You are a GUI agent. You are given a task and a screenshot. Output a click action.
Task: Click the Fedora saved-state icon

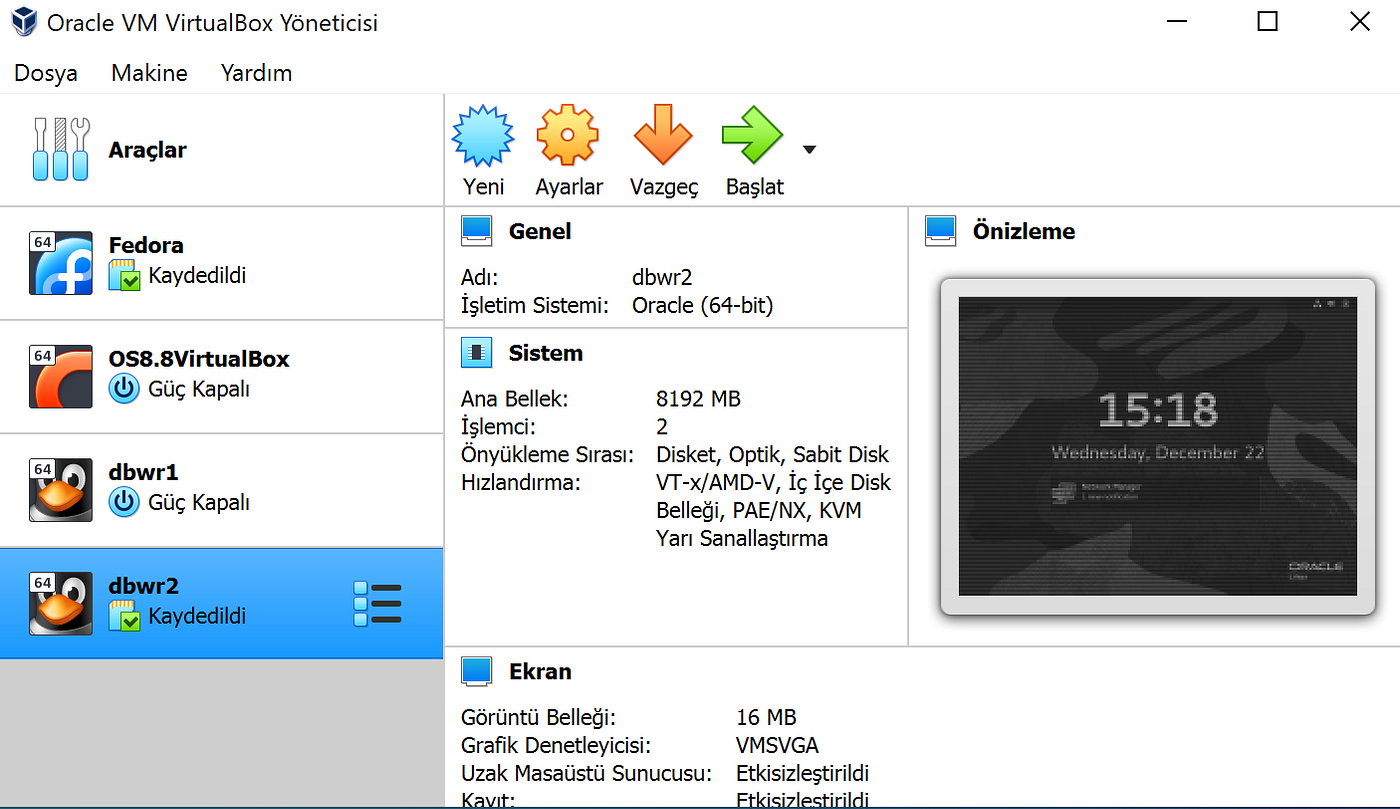[x=124, y=276]
